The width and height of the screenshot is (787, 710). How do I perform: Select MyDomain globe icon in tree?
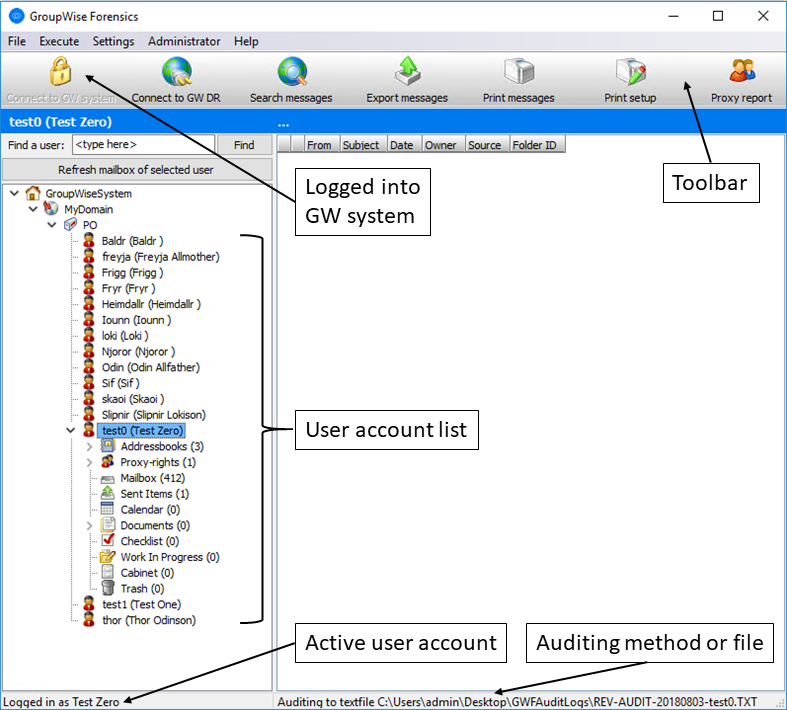pos(51,208)
